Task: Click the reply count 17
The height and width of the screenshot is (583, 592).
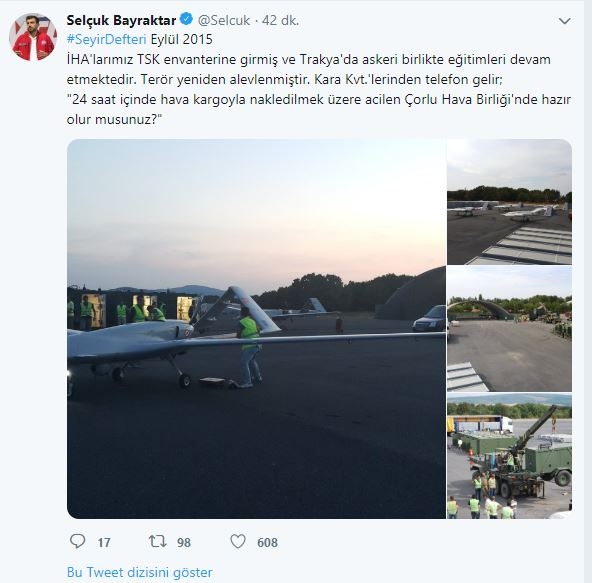Action: [x=104, y=543]
